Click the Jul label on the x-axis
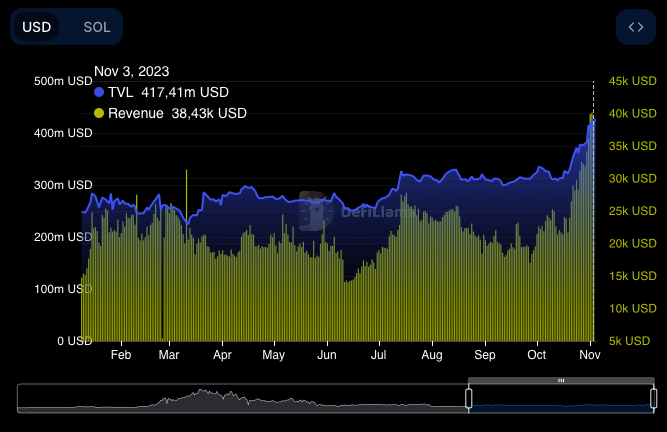667x432 pixels. [x=379, y=355]
